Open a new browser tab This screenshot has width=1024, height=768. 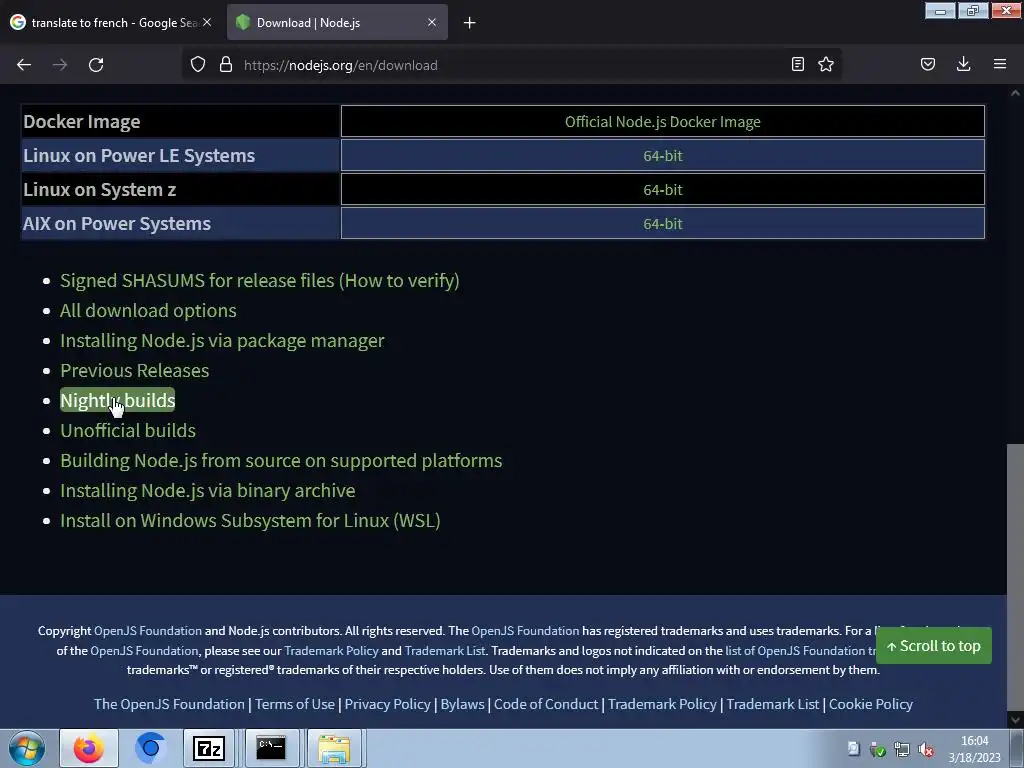470,23
